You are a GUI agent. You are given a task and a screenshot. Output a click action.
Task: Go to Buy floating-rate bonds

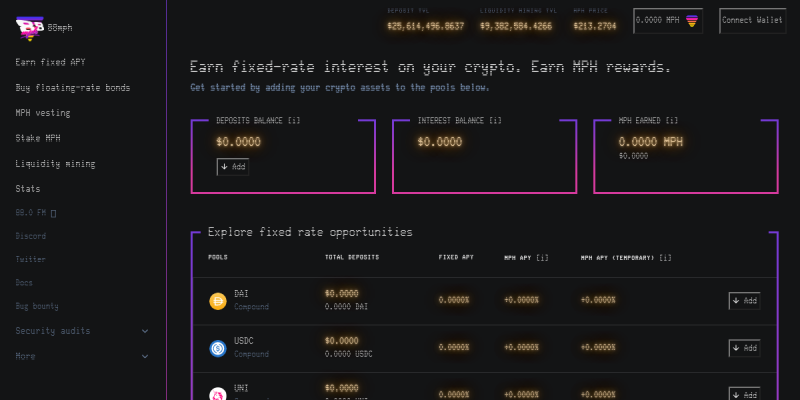(72, 88)
